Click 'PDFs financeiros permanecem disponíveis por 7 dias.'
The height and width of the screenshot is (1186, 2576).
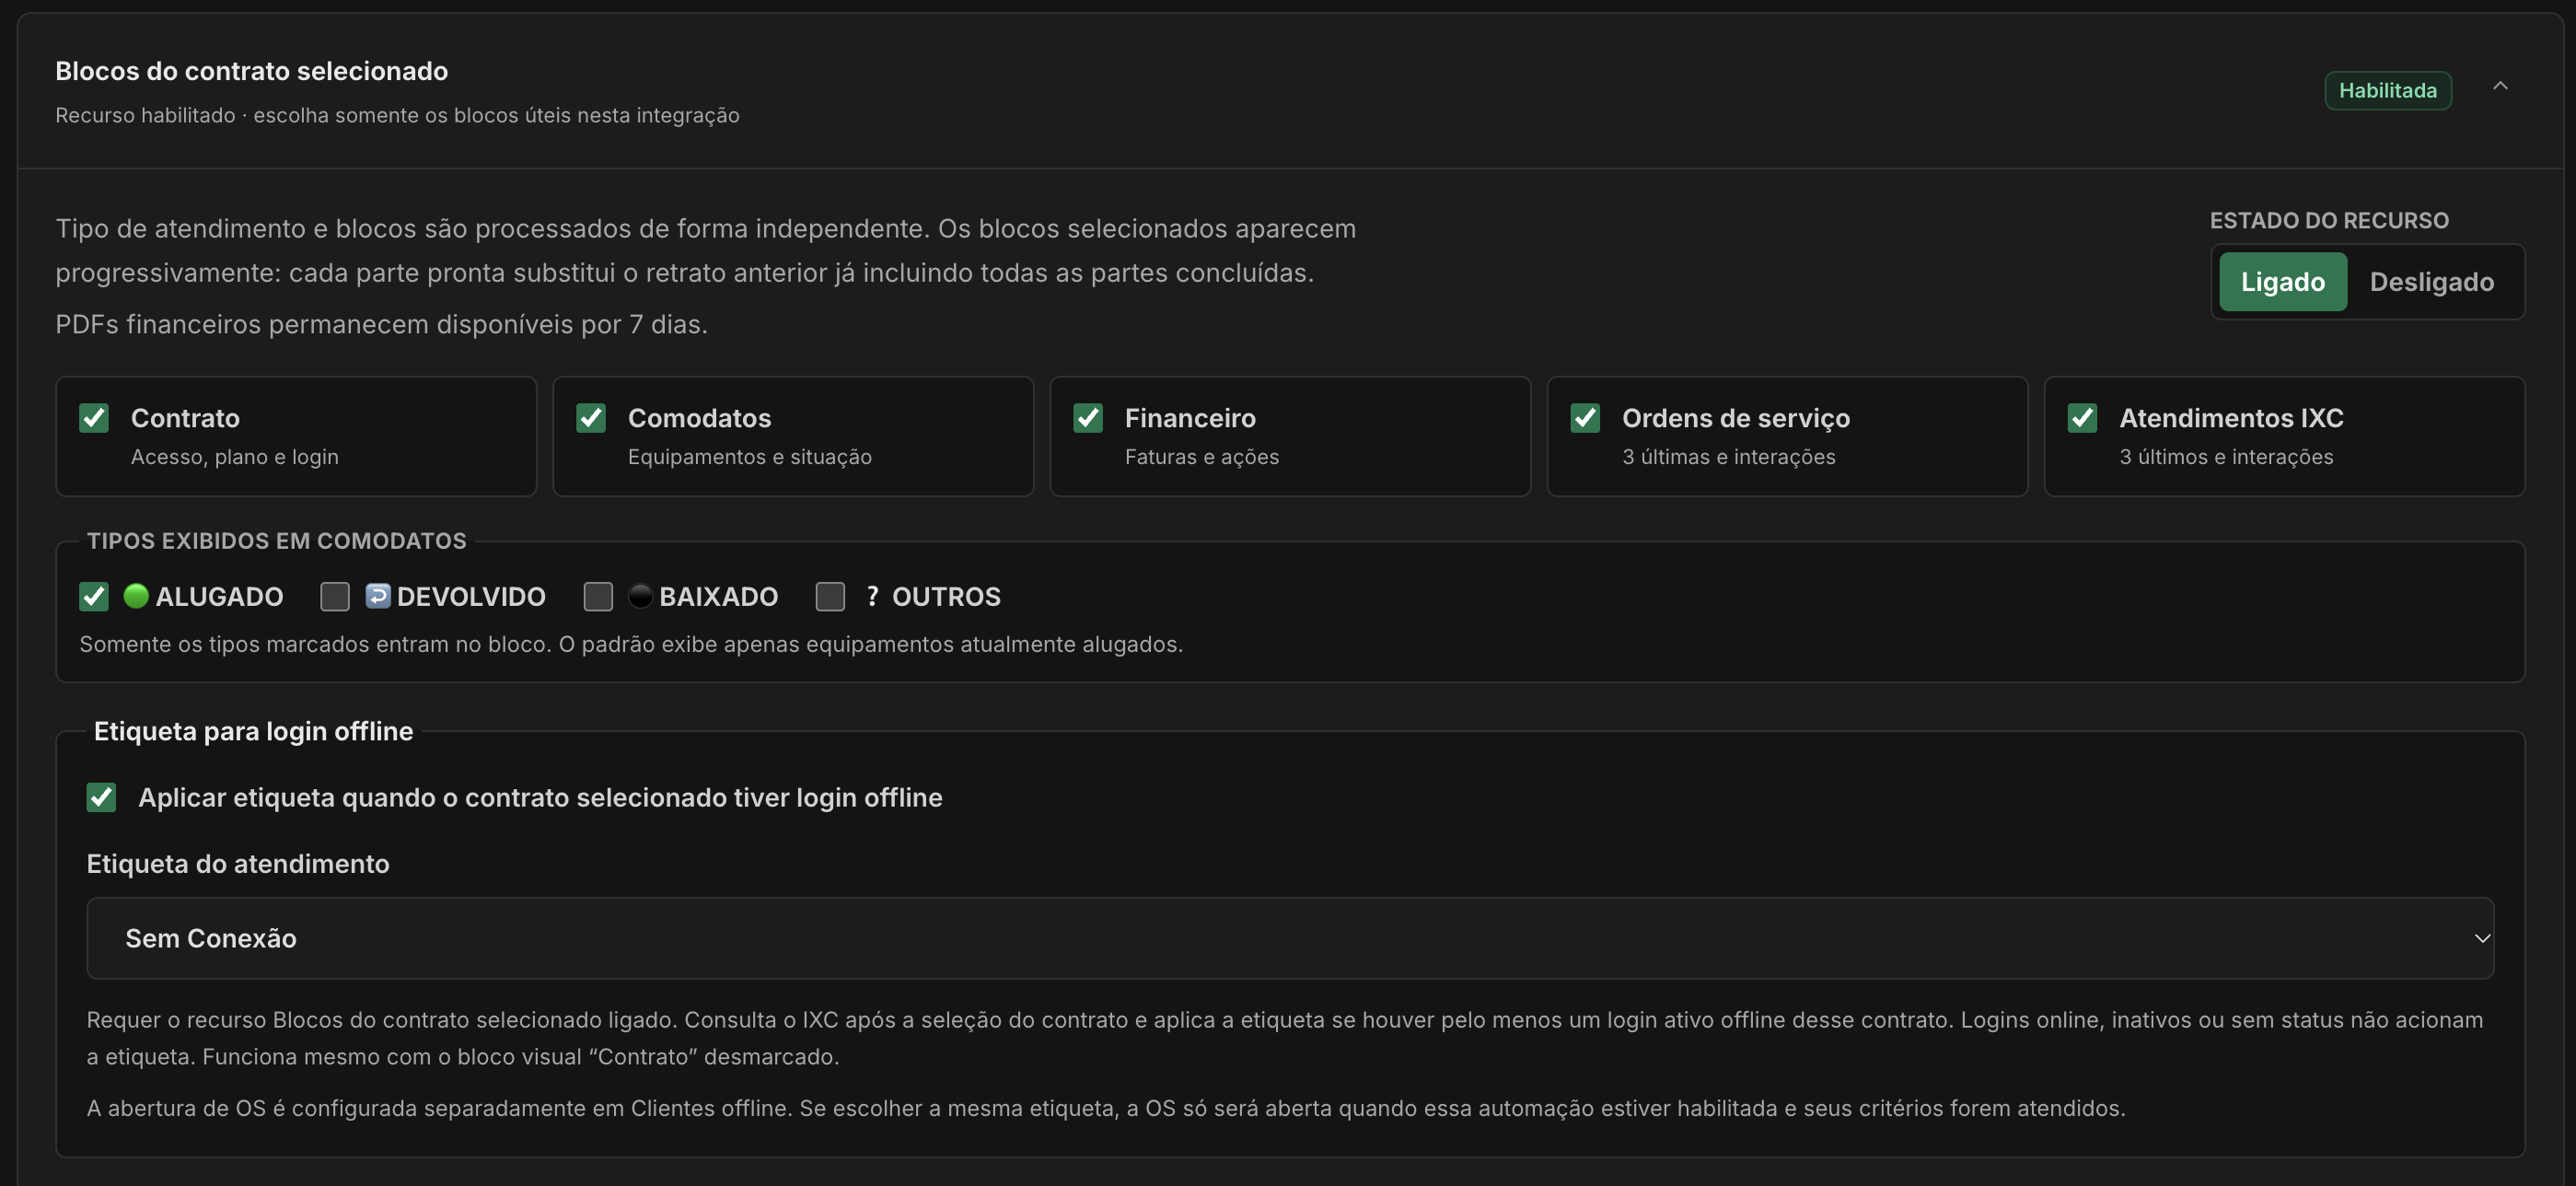click(381, 325)
